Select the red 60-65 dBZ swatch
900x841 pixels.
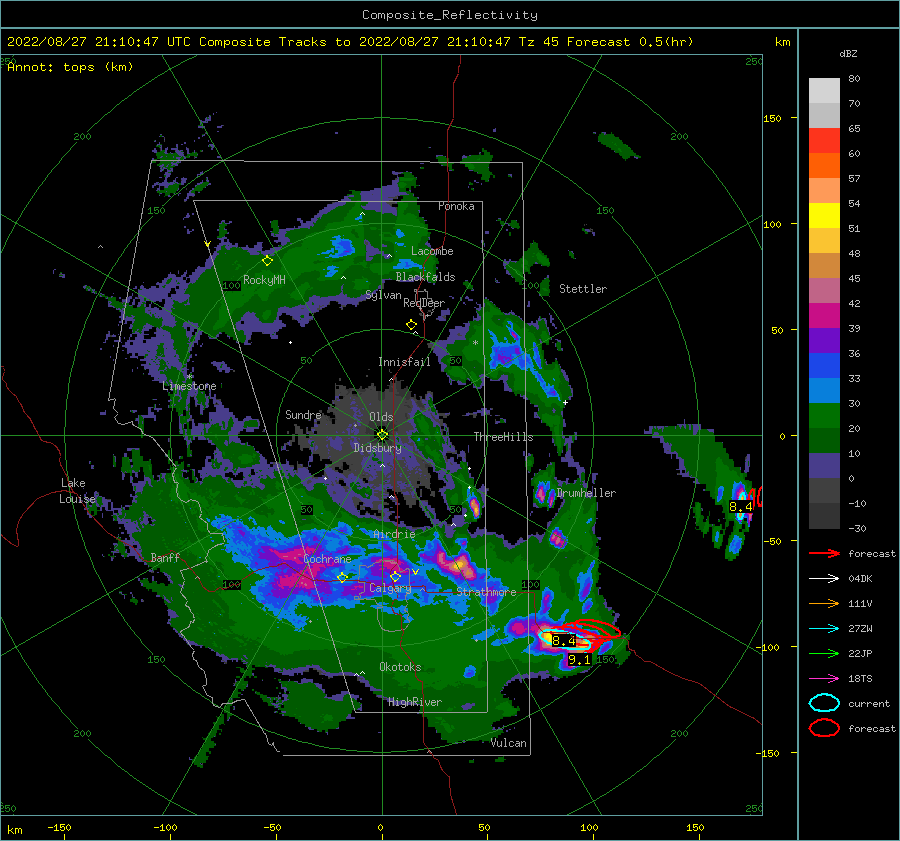pyautogui.click(x=824, y=141)
